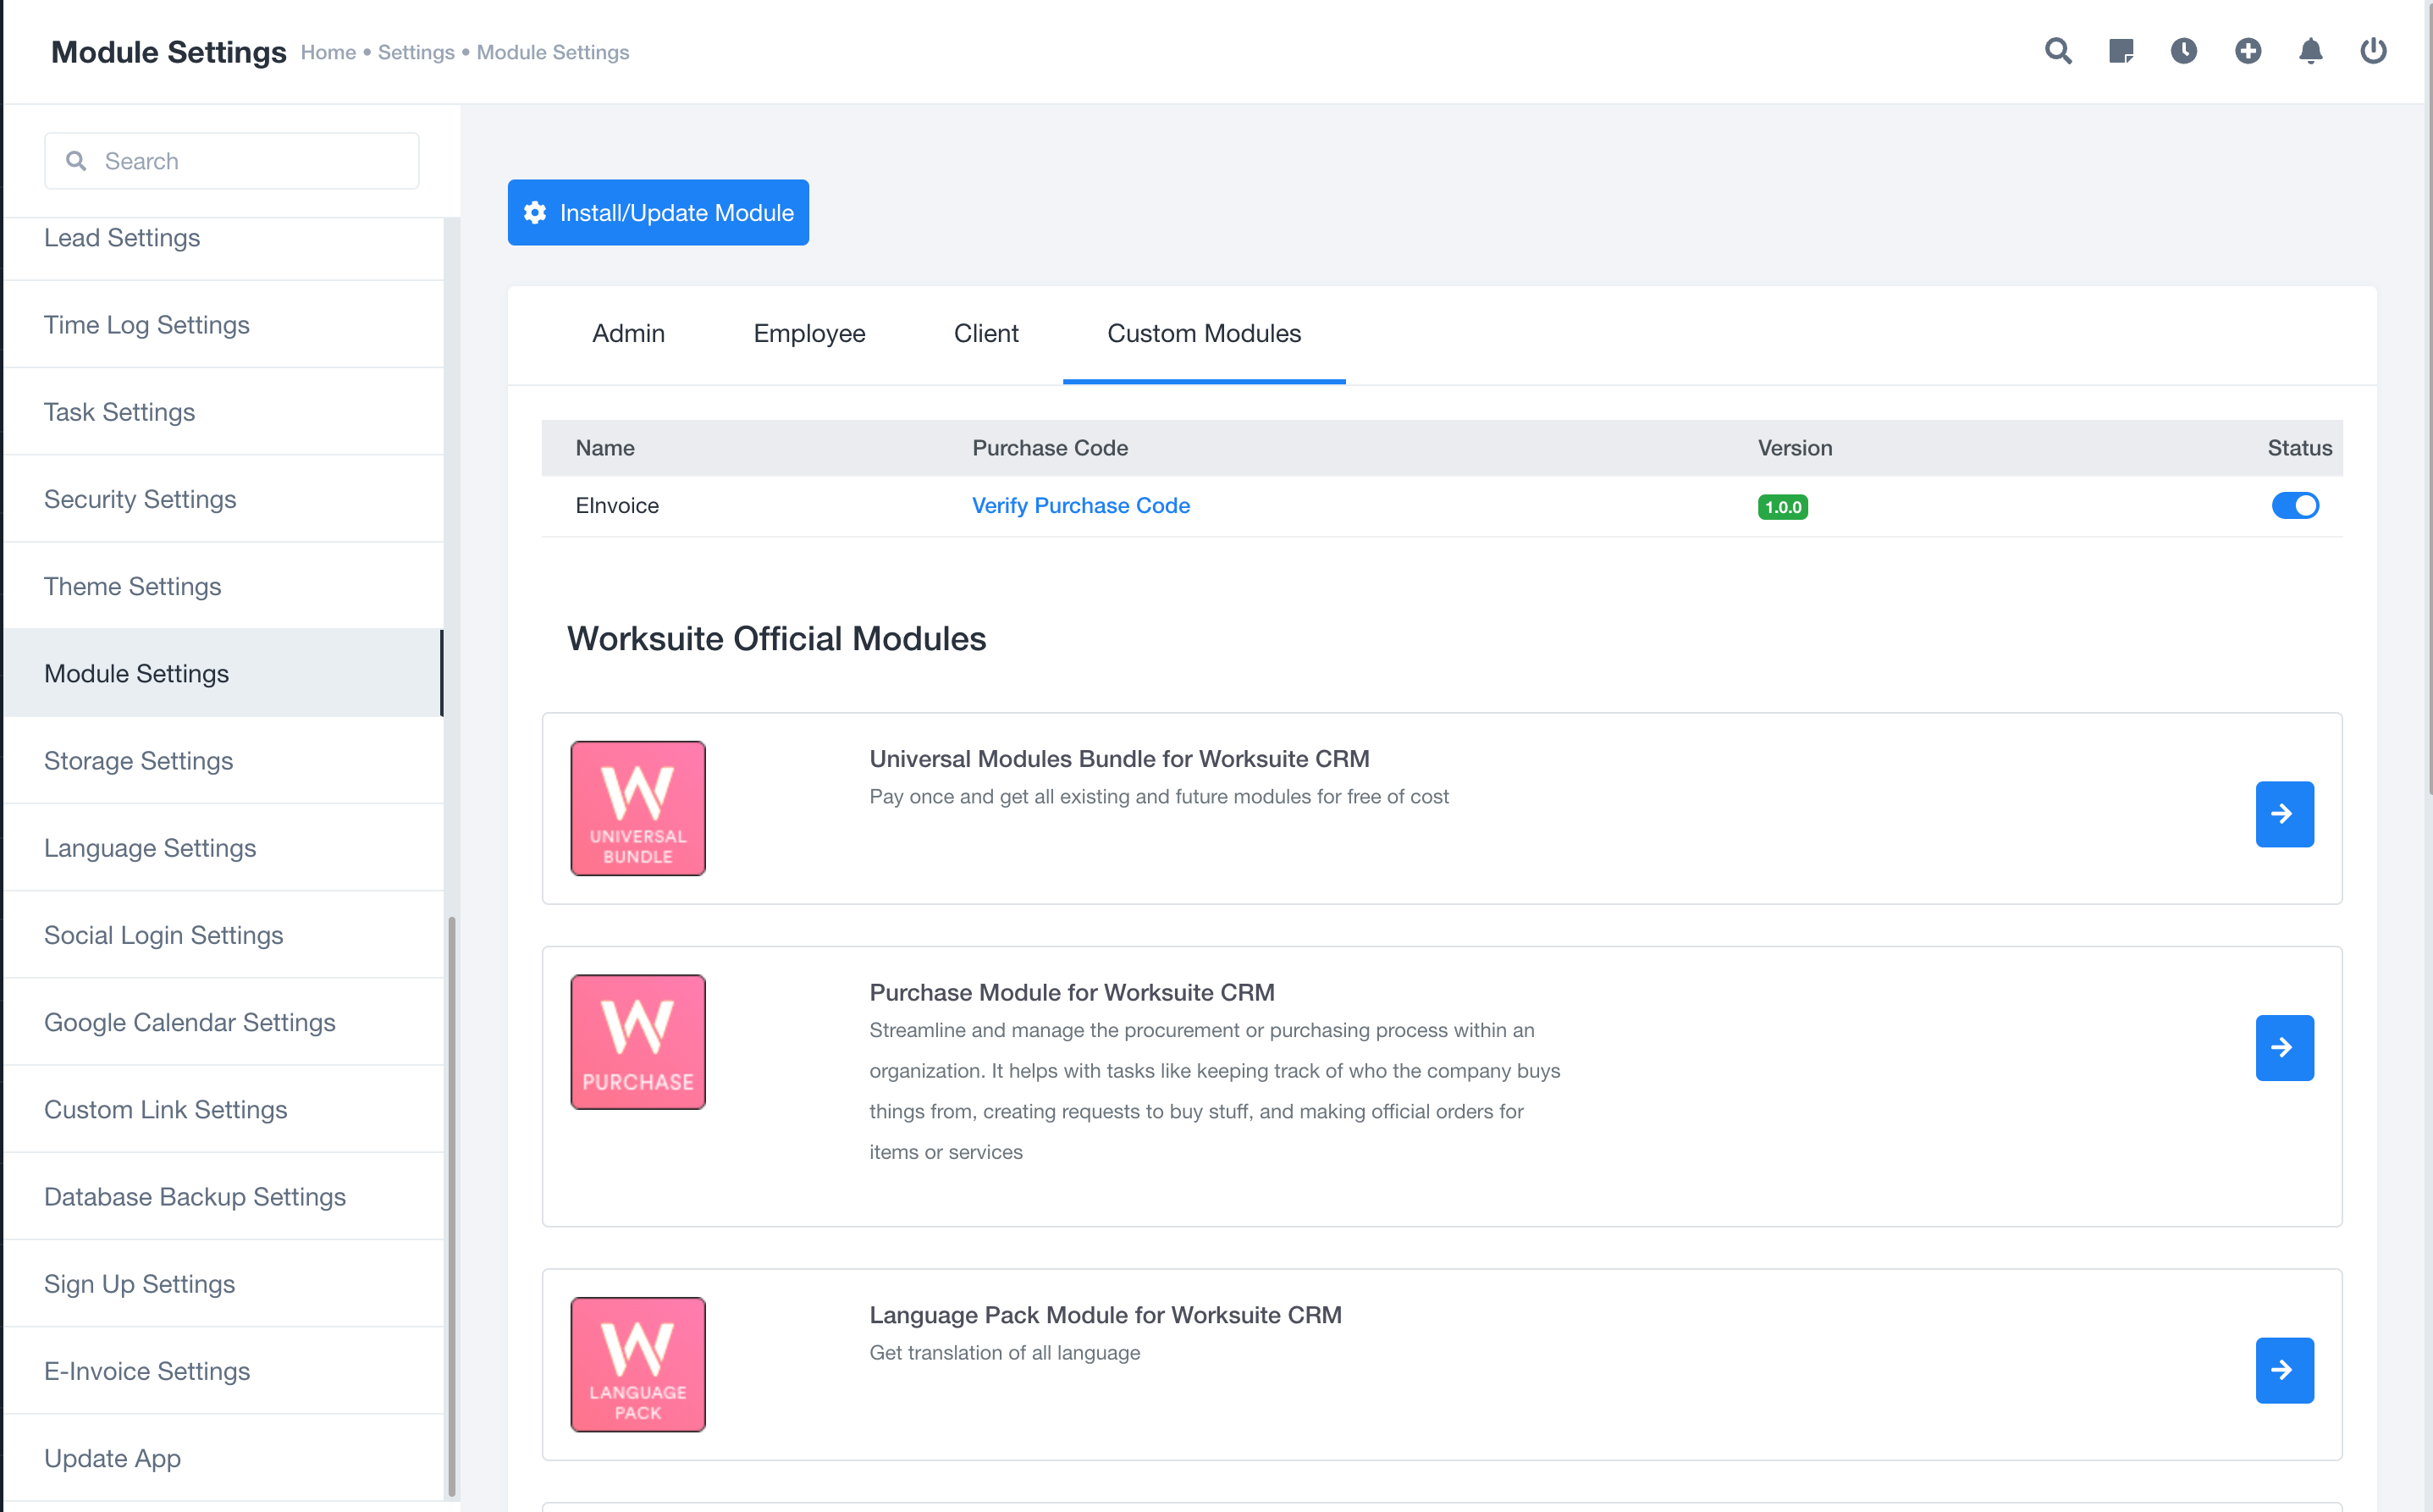Click the Install/Update Module button

(x=658, y=213)
